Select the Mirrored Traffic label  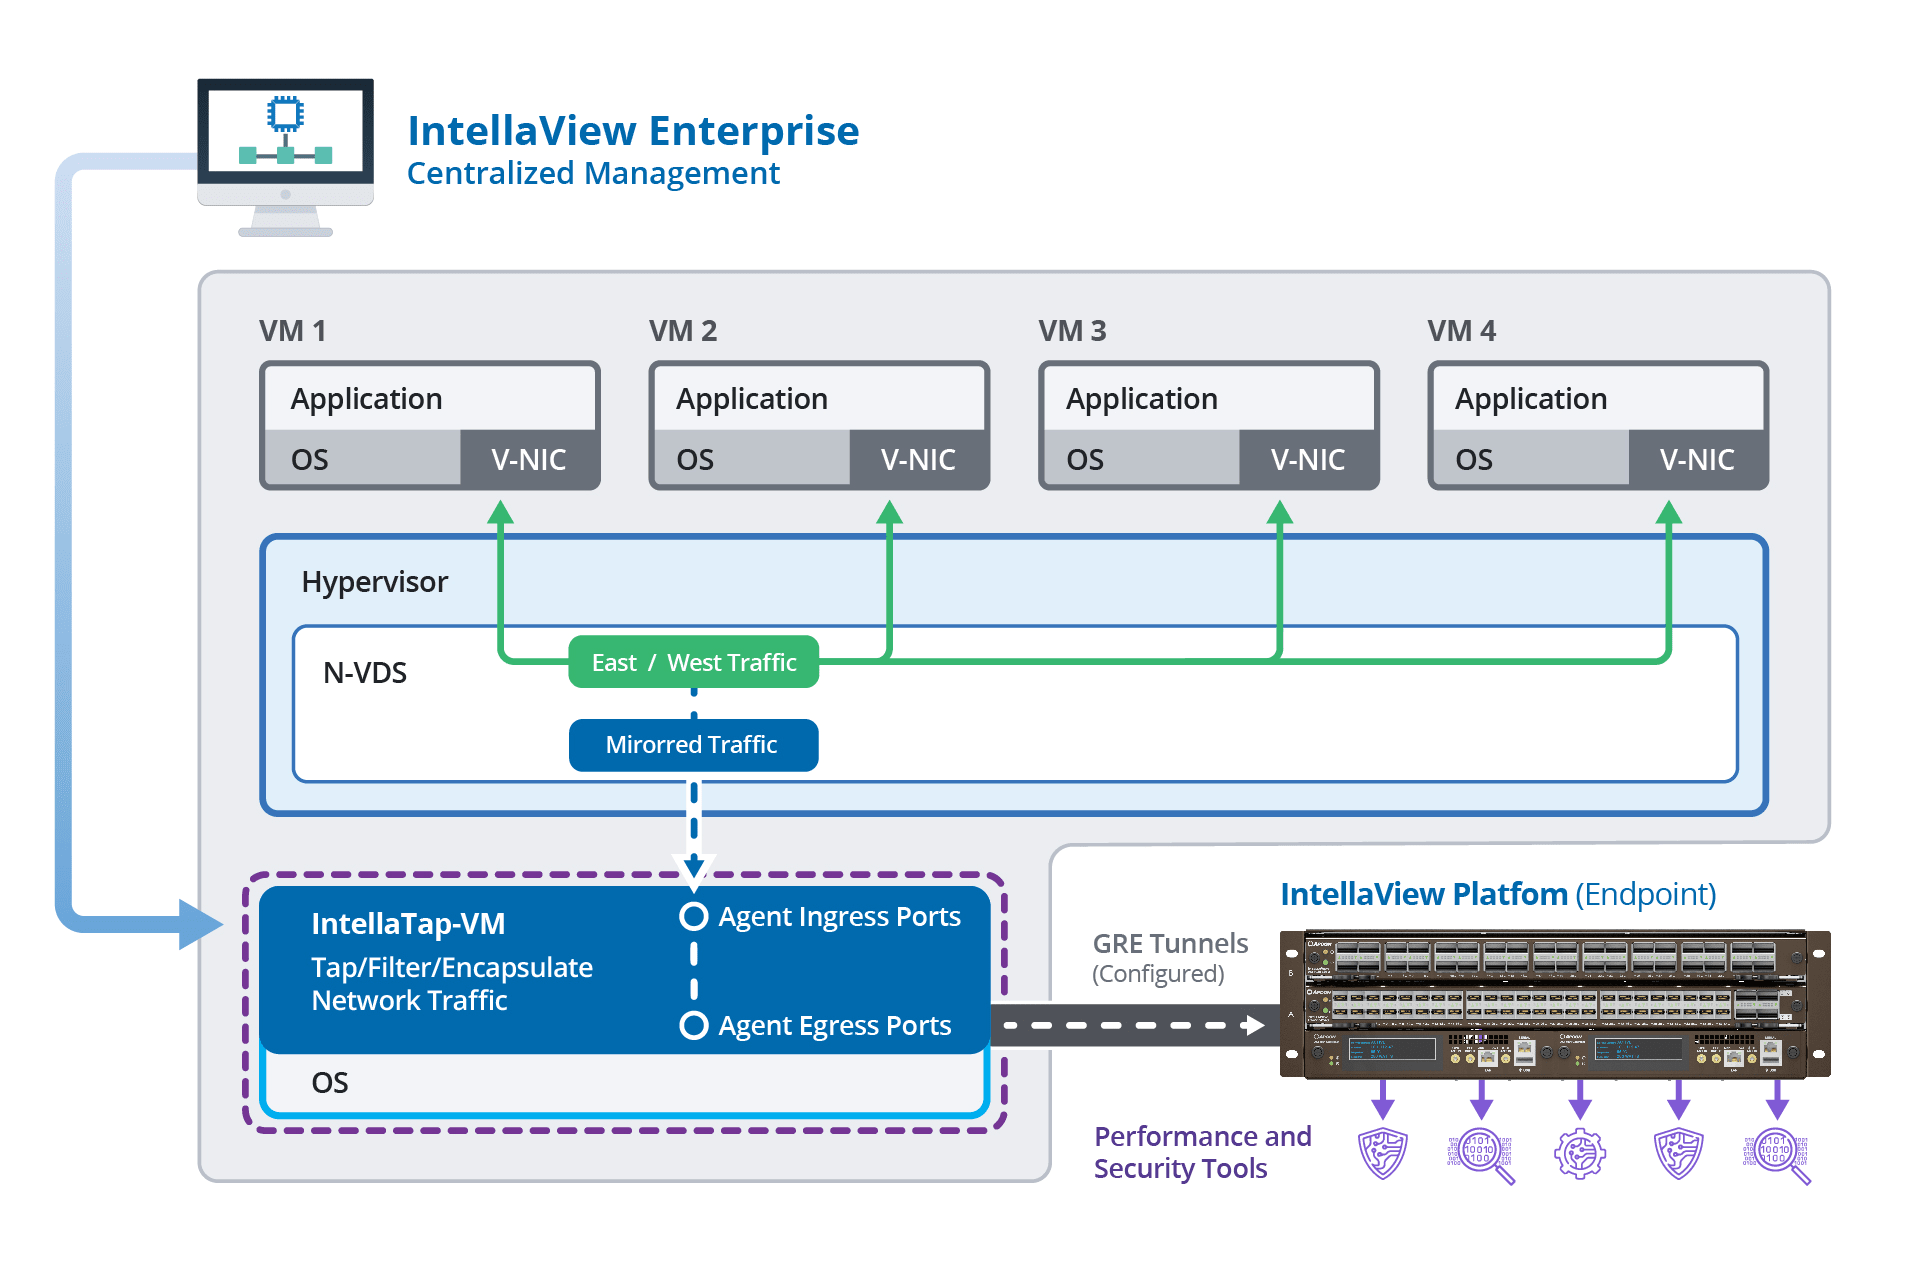click(693, 745)
